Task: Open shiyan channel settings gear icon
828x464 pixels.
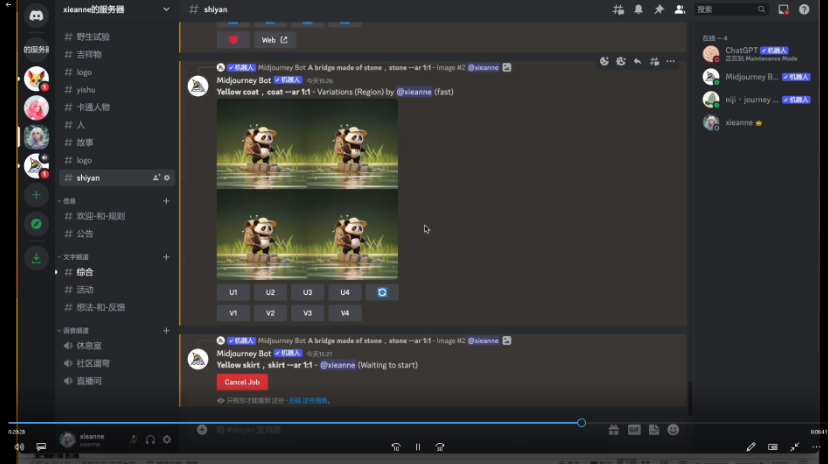Action: 167,178
